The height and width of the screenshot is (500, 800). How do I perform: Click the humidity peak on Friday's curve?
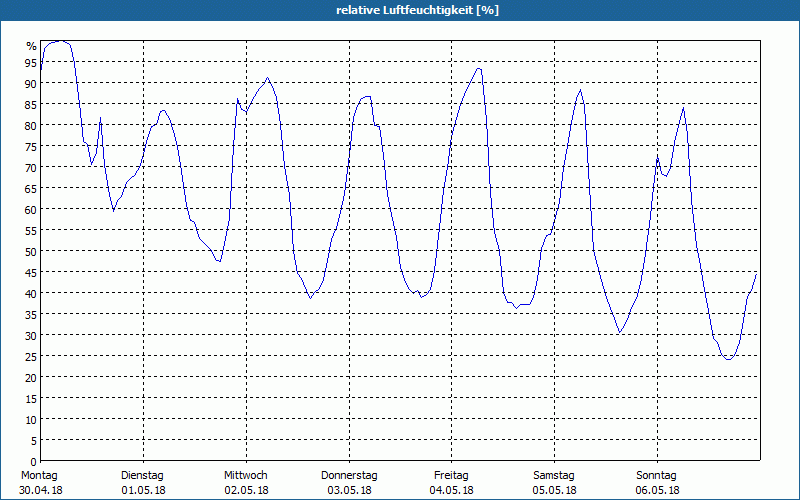click(479, 68)
